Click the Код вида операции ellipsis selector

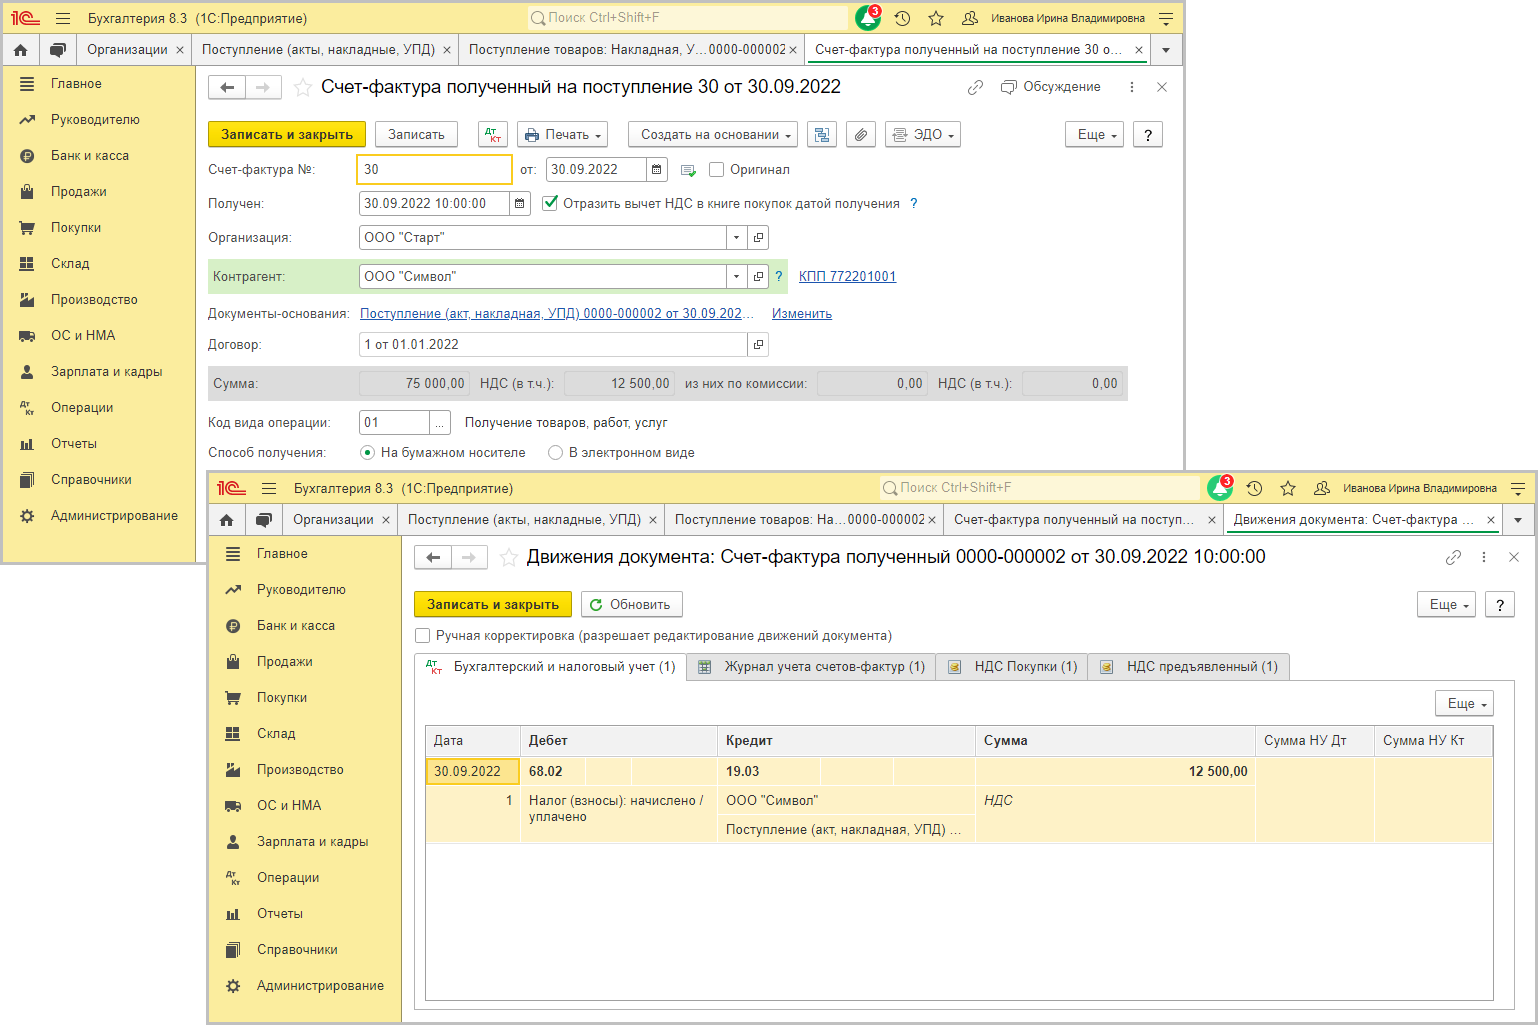(x=440, y=423)
